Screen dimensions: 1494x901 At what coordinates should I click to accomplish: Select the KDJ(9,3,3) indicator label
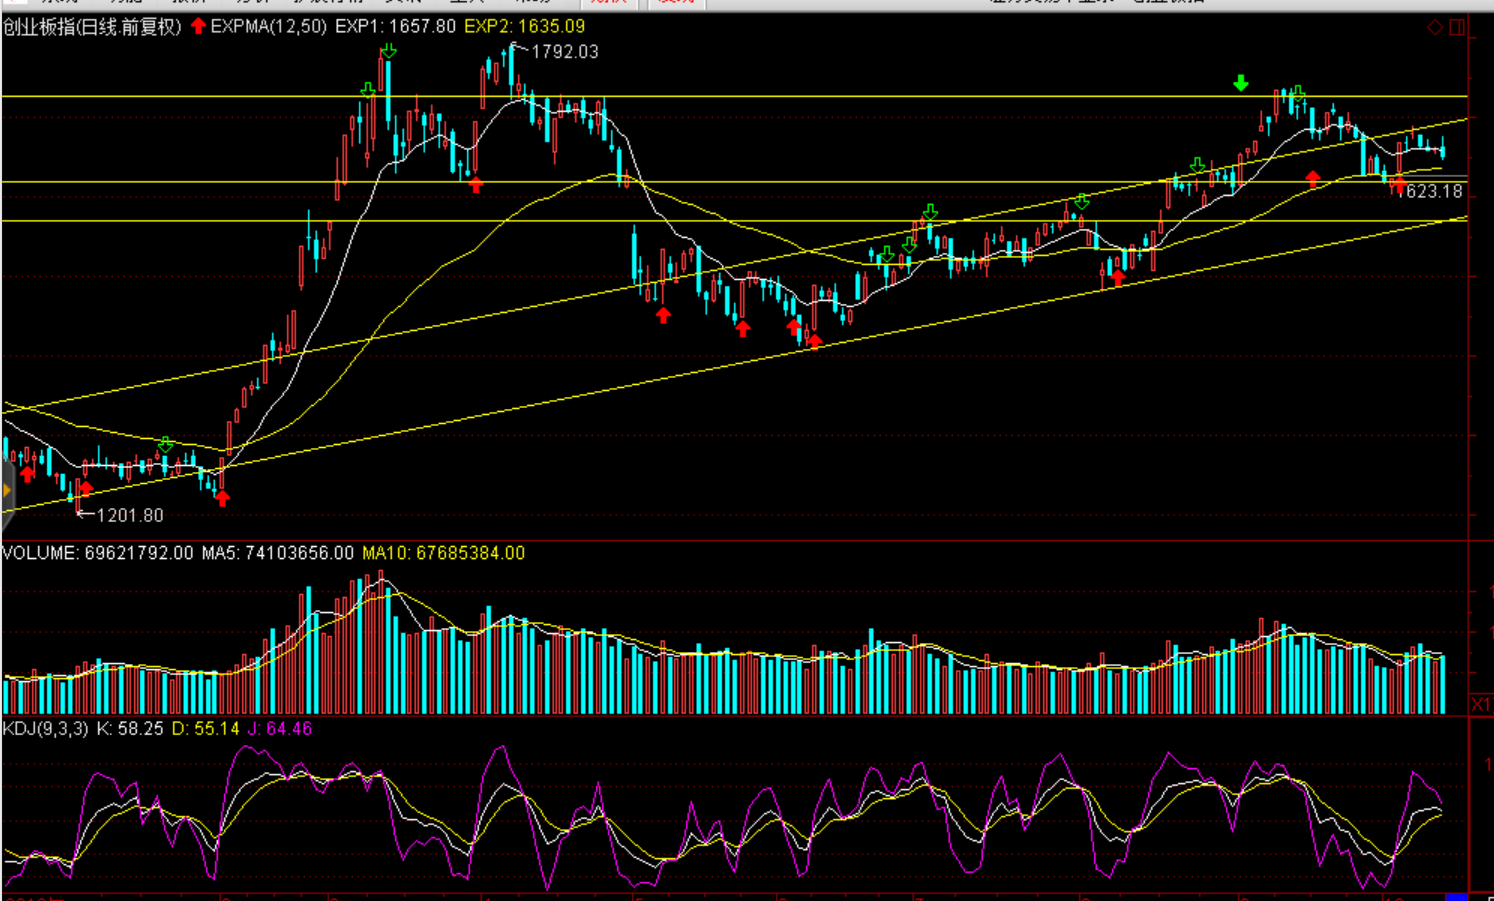(x=45, y=729)
